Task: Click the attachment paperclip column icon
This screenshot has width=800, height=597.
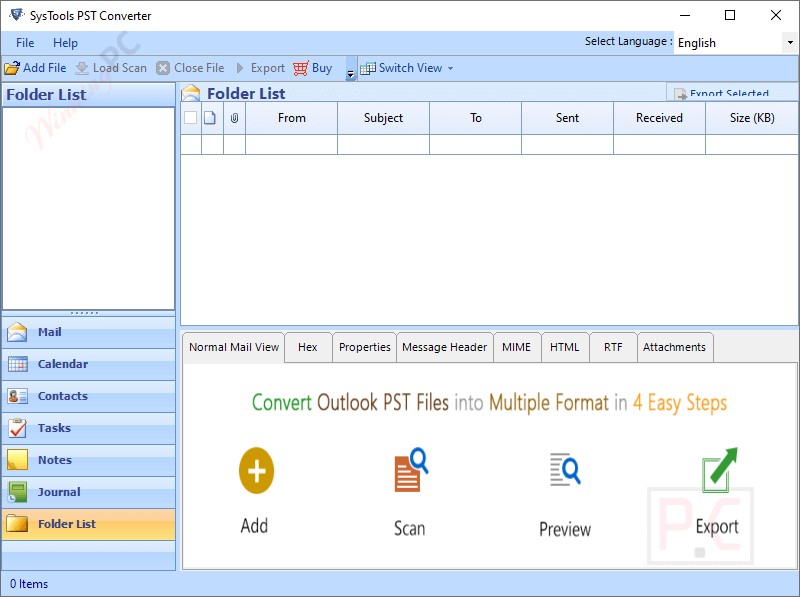Action: [x=234, y=118]
